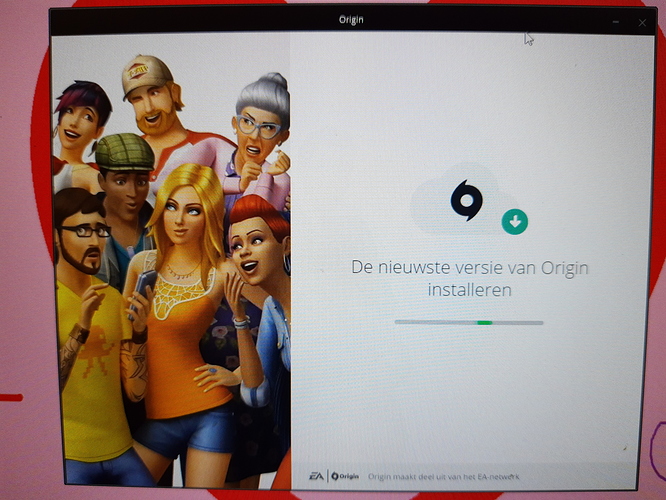
Task: Minimize the Origin installer window
Action: tap(616, 22)
